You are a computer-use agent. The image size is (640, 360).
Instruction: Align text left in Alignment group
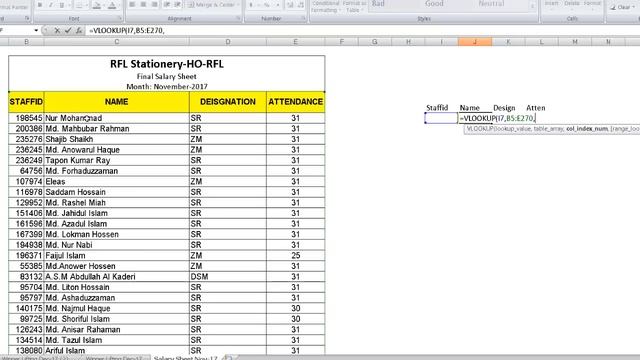click(132, 5)
